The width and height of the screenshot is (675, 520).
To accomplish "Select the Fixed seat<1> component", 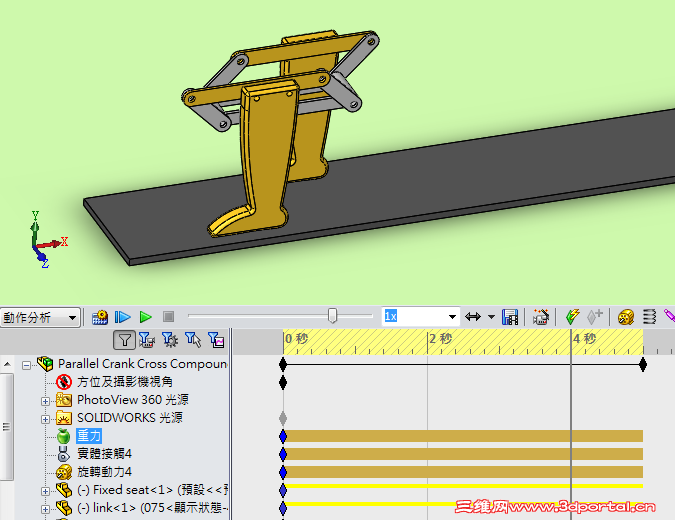I will pyautogui.click(x=152, y=490).
